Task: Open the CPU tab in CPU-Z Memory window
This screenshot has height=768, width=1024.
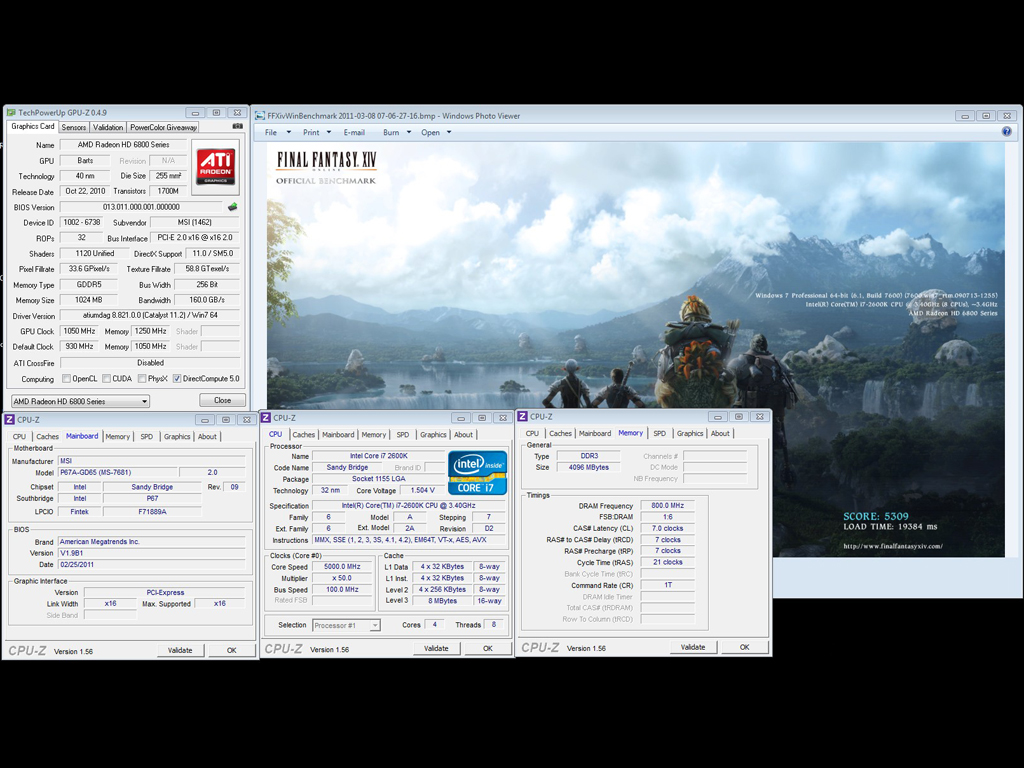Action: (532, 434)
